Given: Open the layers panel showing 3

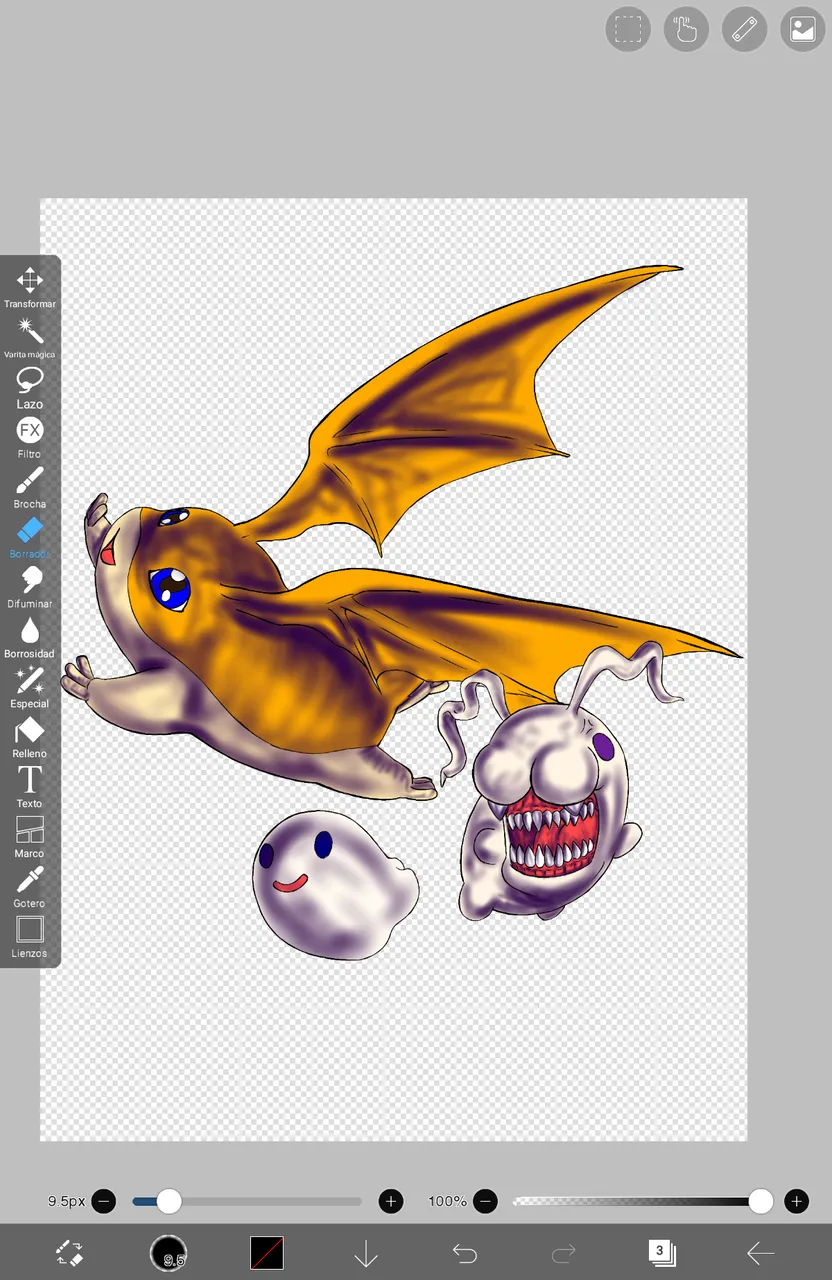Looking at the screenshot, I should click(661, 1252).
